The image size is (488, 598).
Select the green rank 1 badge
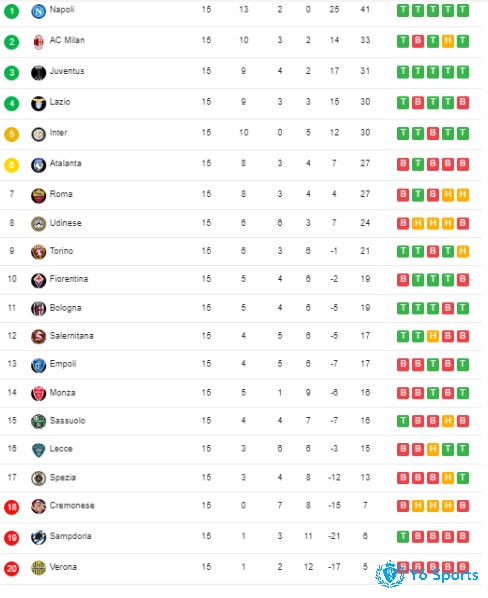[x=11, y=11]
